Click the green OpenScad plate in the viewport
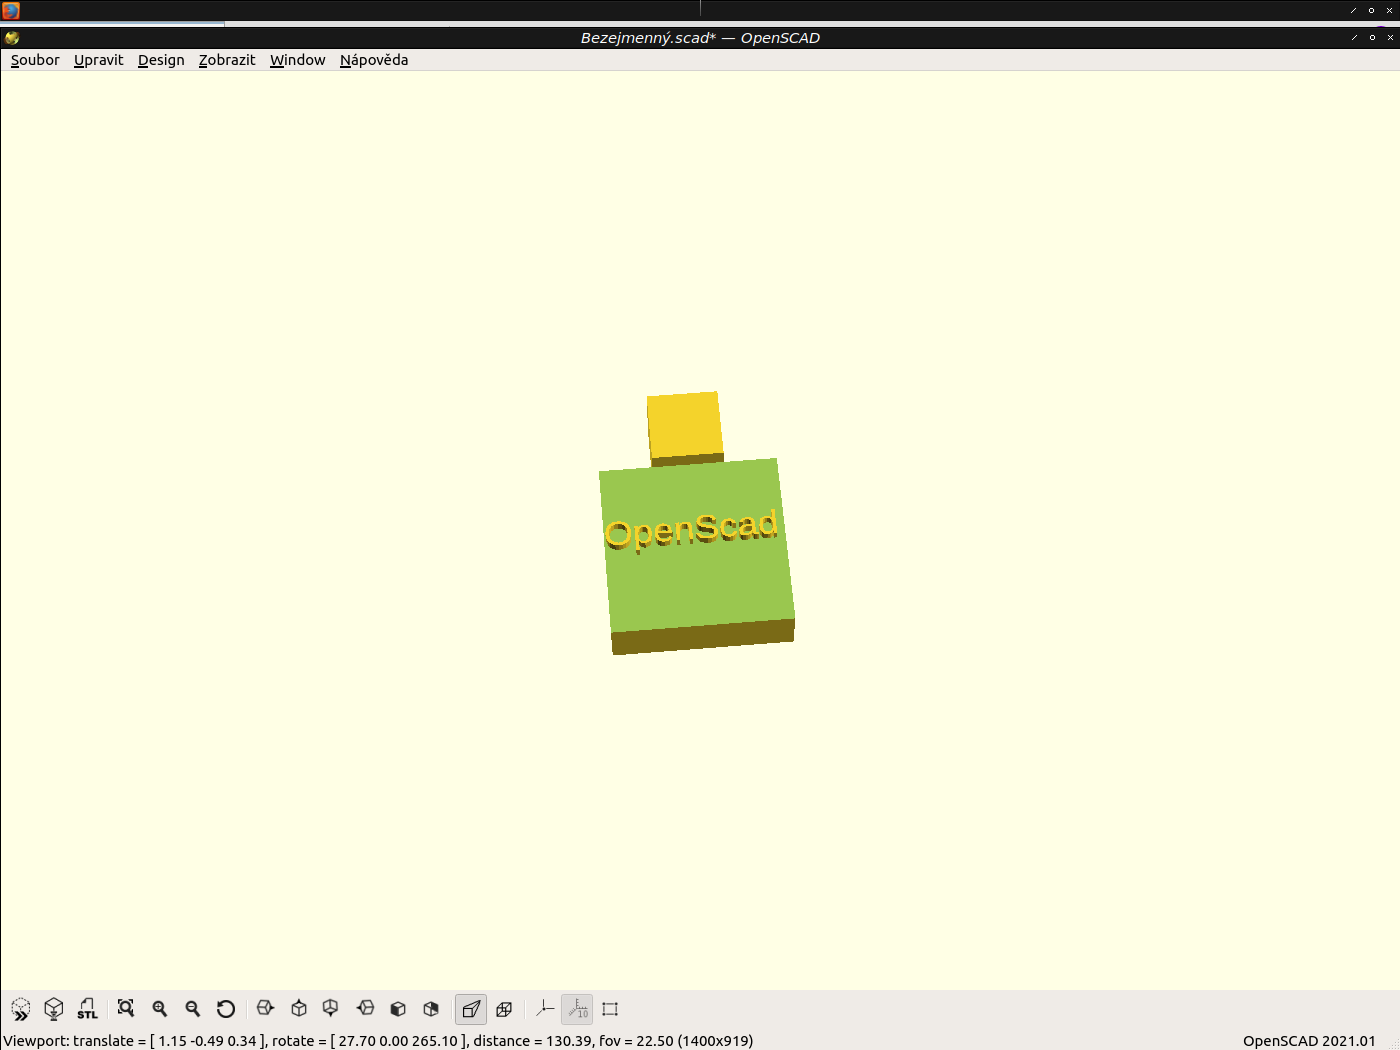The image size is (1400, 1050). coord(700,585)
